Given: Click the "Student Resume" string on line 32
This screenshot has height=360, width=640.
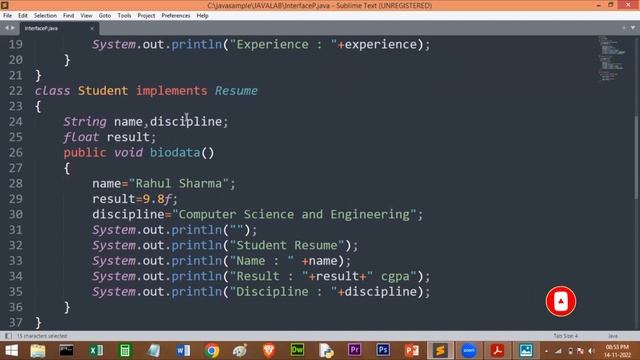Looking at the screenshot, I should [287, 245].
